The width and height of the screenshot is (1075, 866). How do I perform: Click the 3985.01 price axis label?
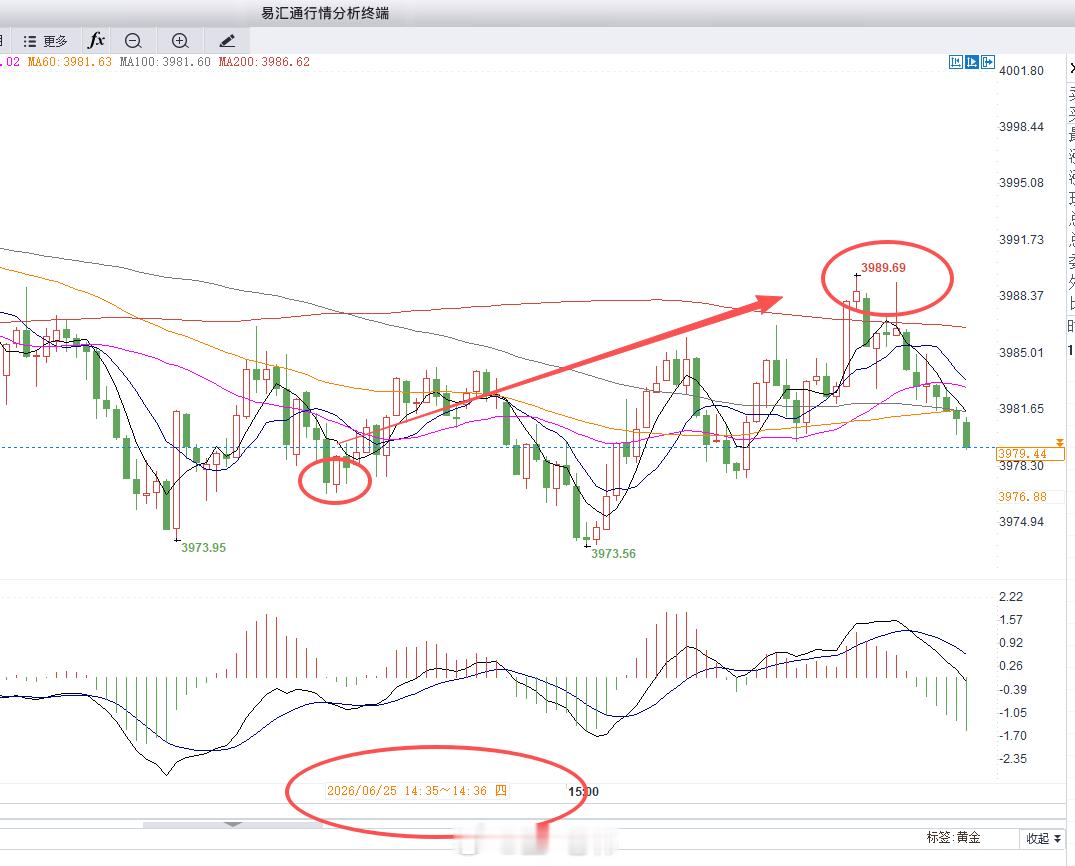tap(1022, 352)
